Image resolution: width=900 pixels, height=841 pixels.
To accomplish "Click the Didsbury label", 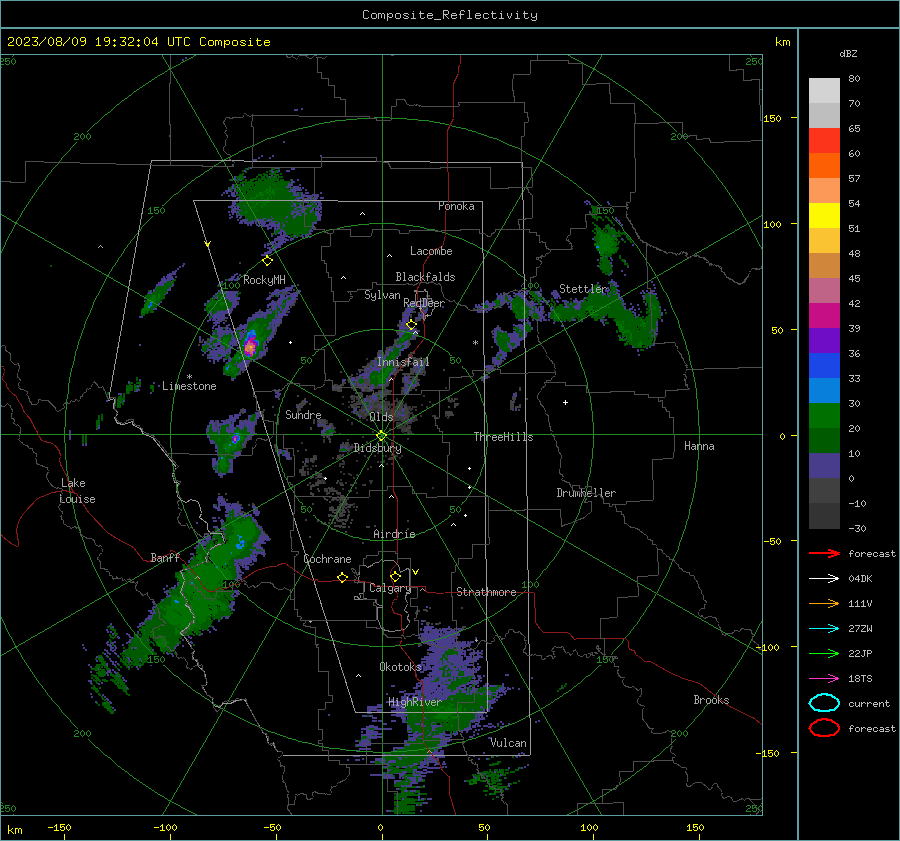I will (377, 448).
